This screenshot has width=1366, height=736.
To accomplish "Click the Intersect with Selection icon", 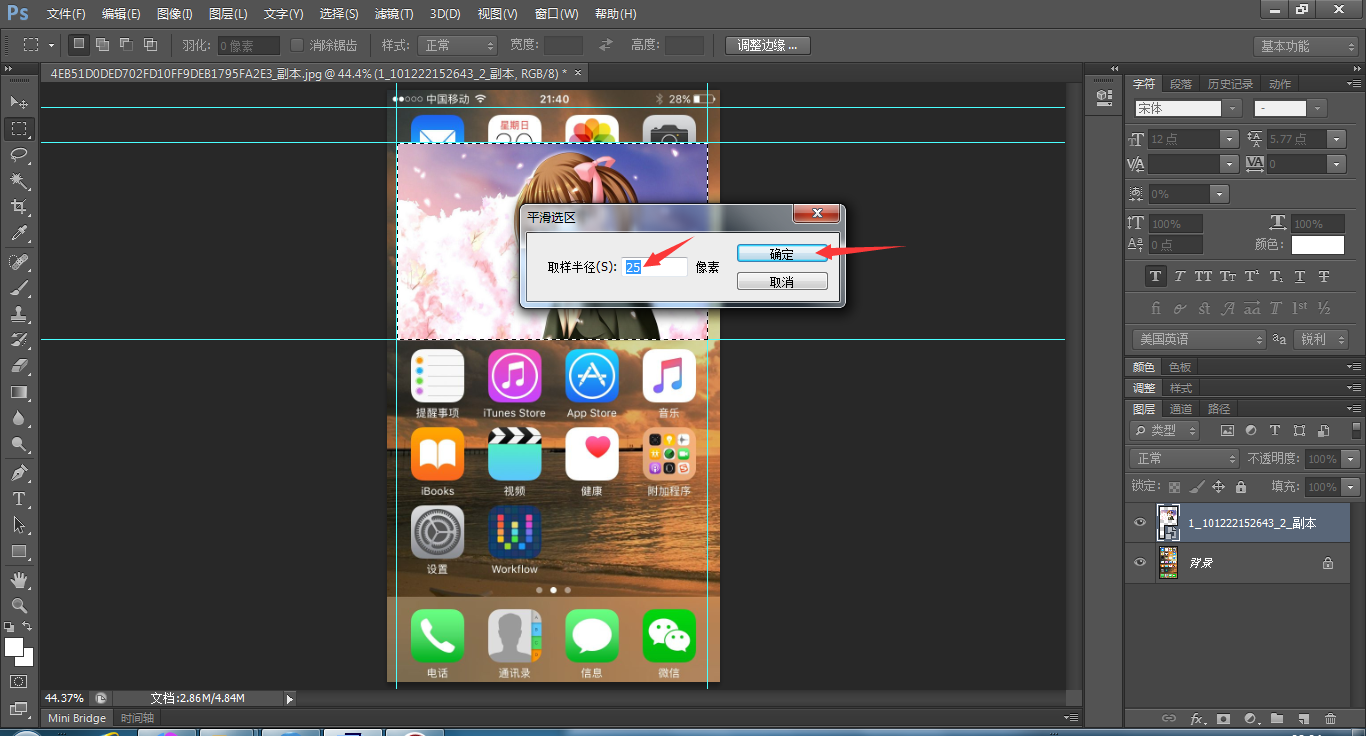I will coord(150,45).
